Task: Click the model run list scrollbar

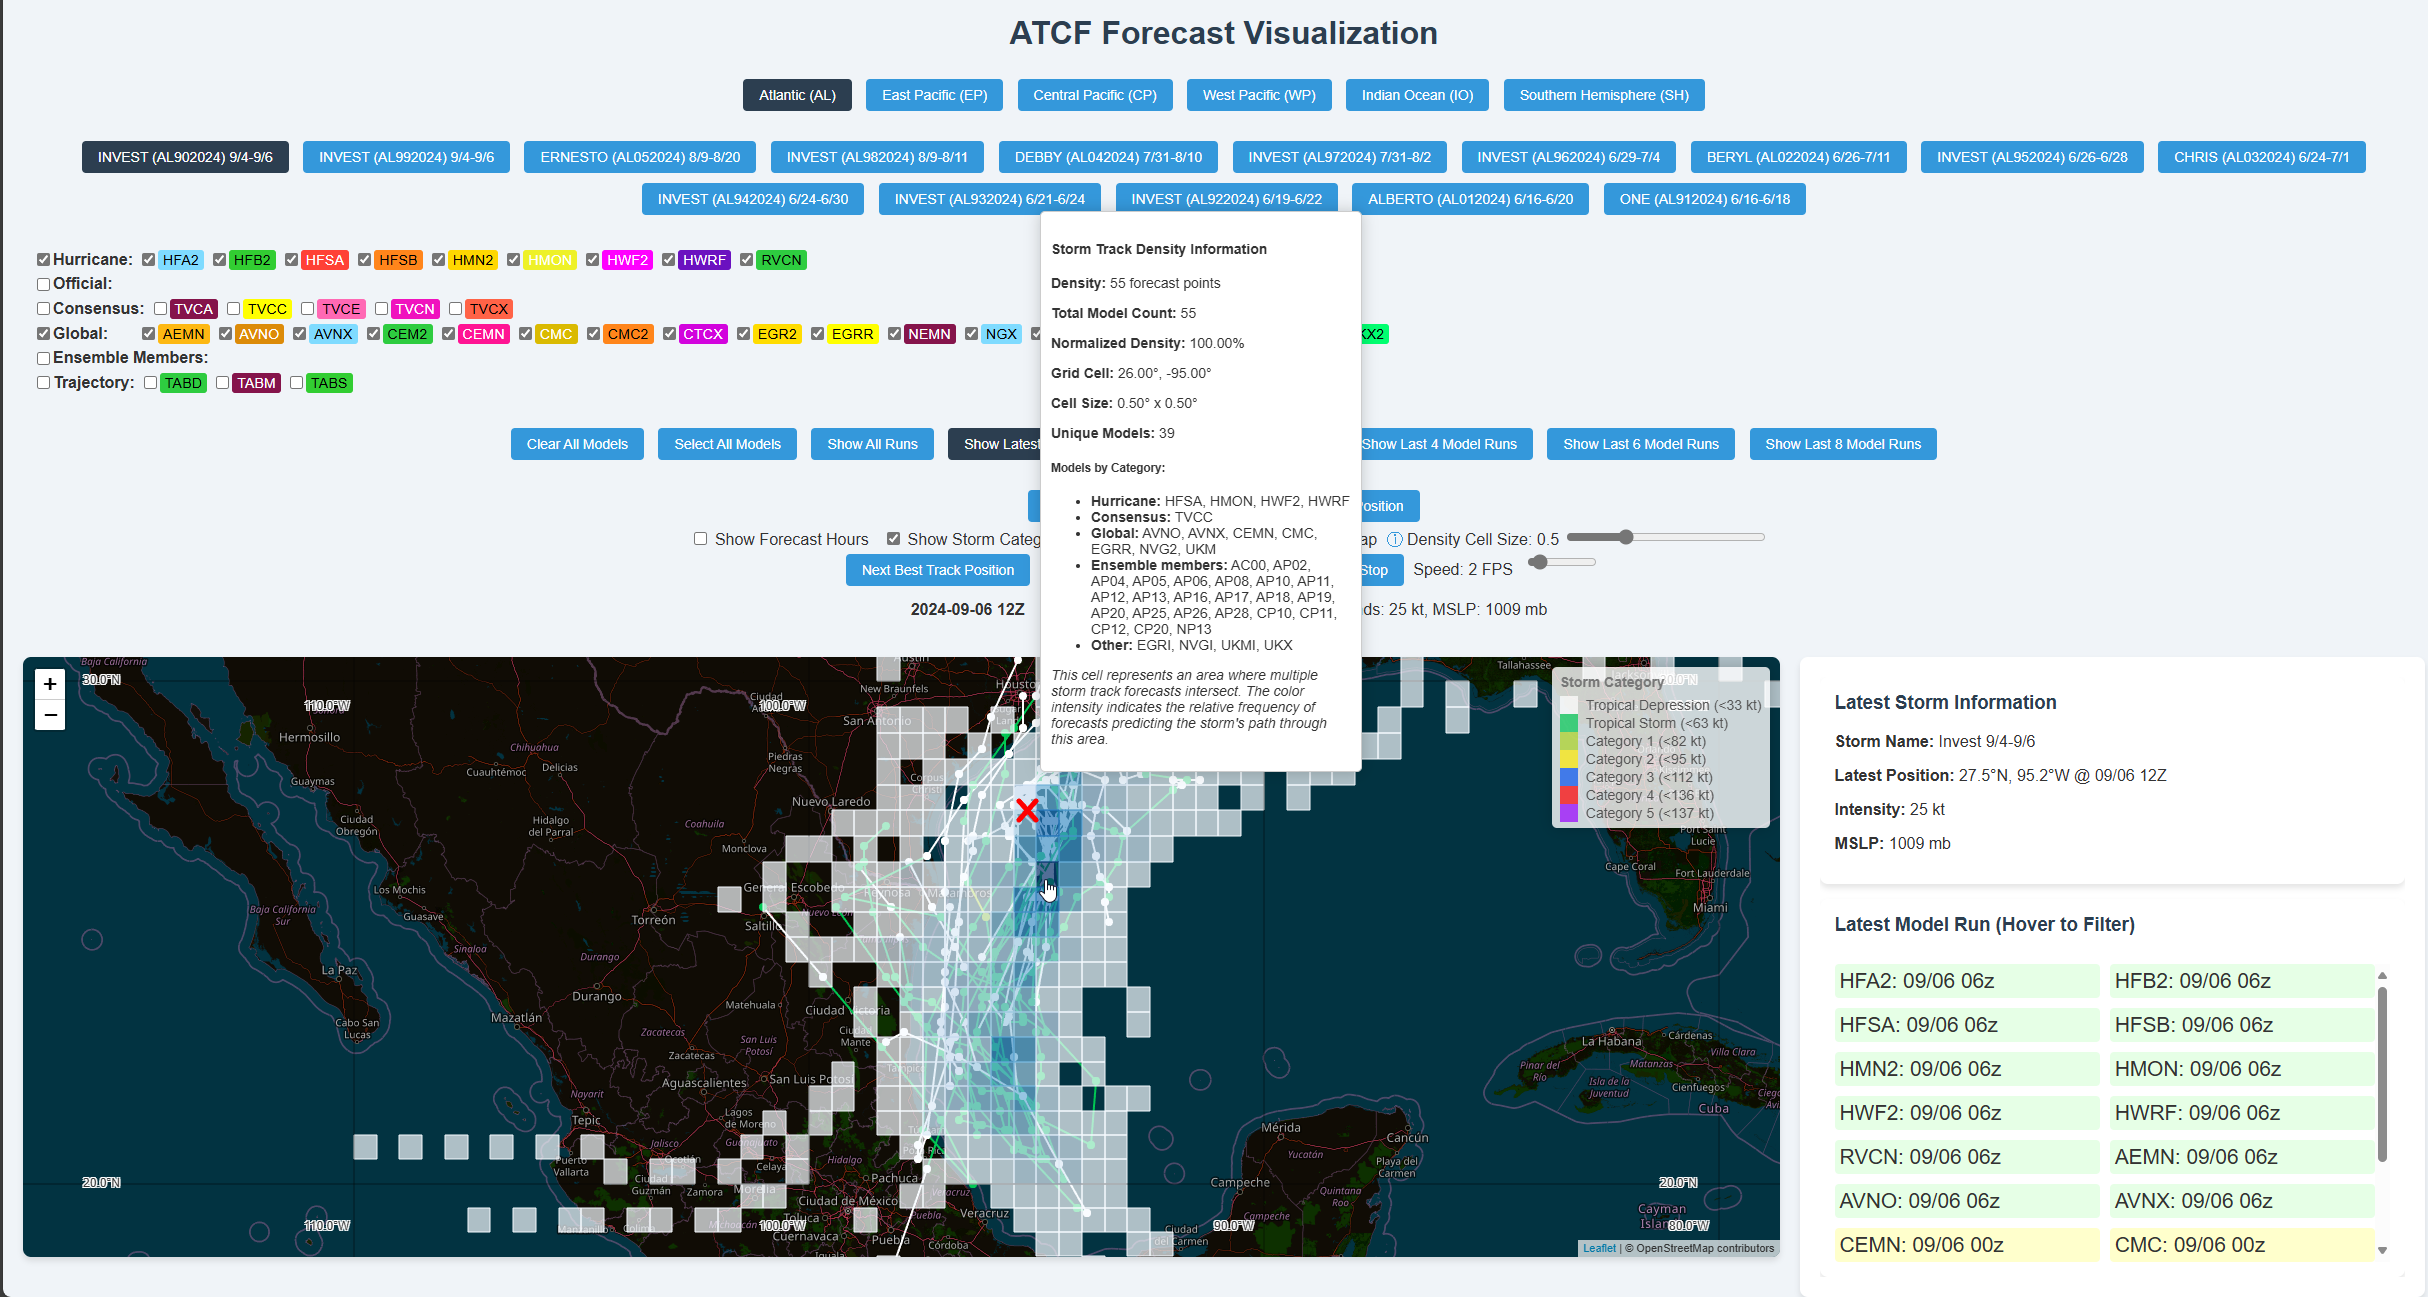Action: pyautogui.click(x=2382, y=1075)
